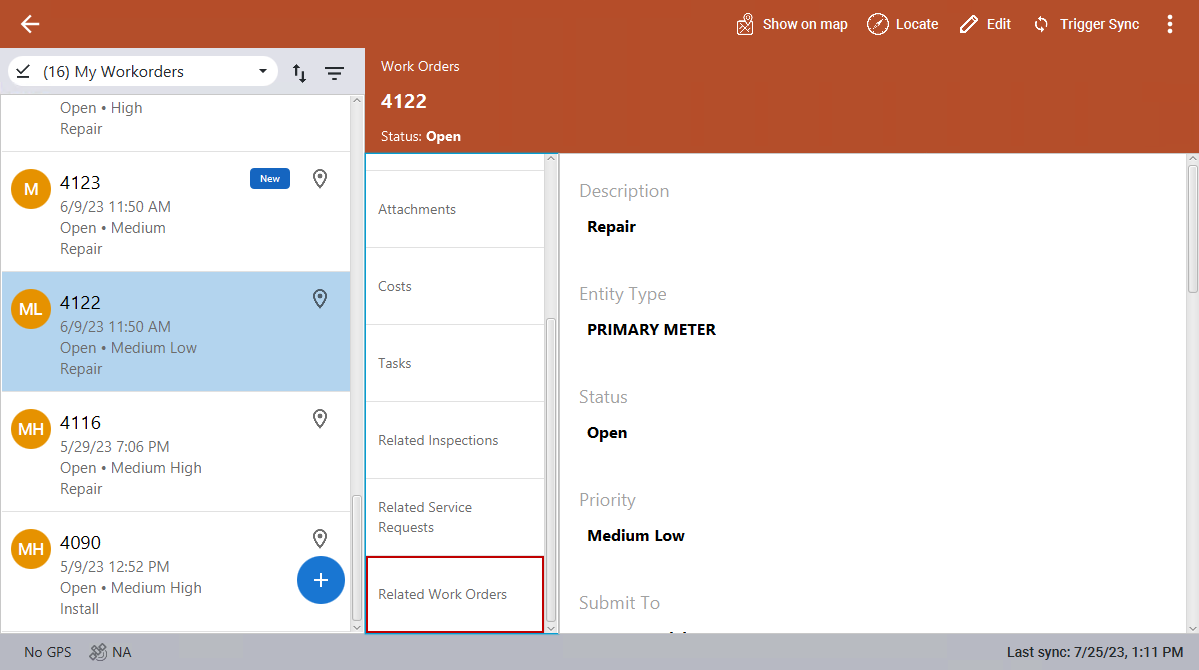
Task: Click the Install text under 4090
Action: [80, 609]
